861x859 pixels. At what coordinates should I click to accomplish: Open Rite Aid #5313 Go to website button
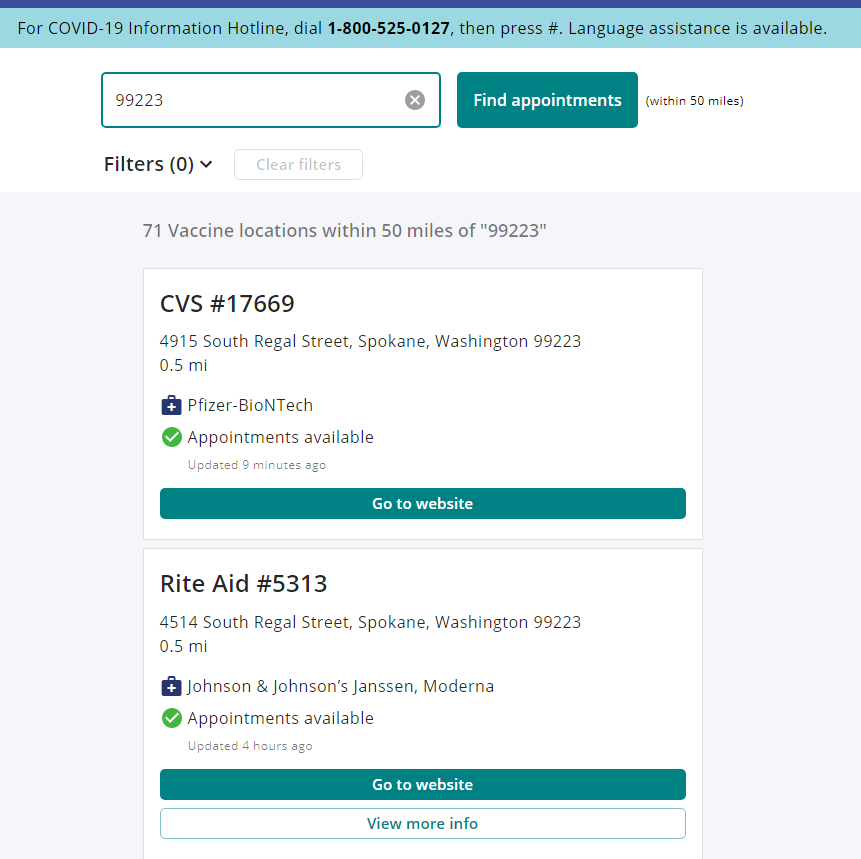422,784
